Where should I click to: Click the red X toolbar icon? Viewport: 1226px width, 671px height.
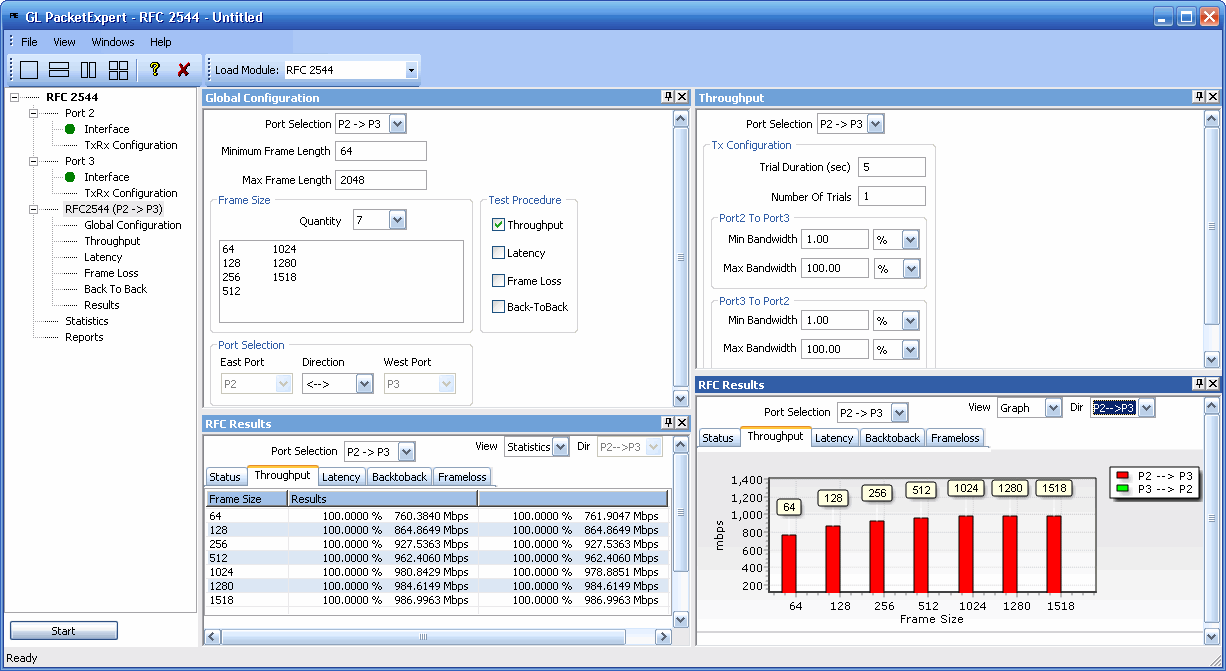pyautogui.click(x=183, y=70)
